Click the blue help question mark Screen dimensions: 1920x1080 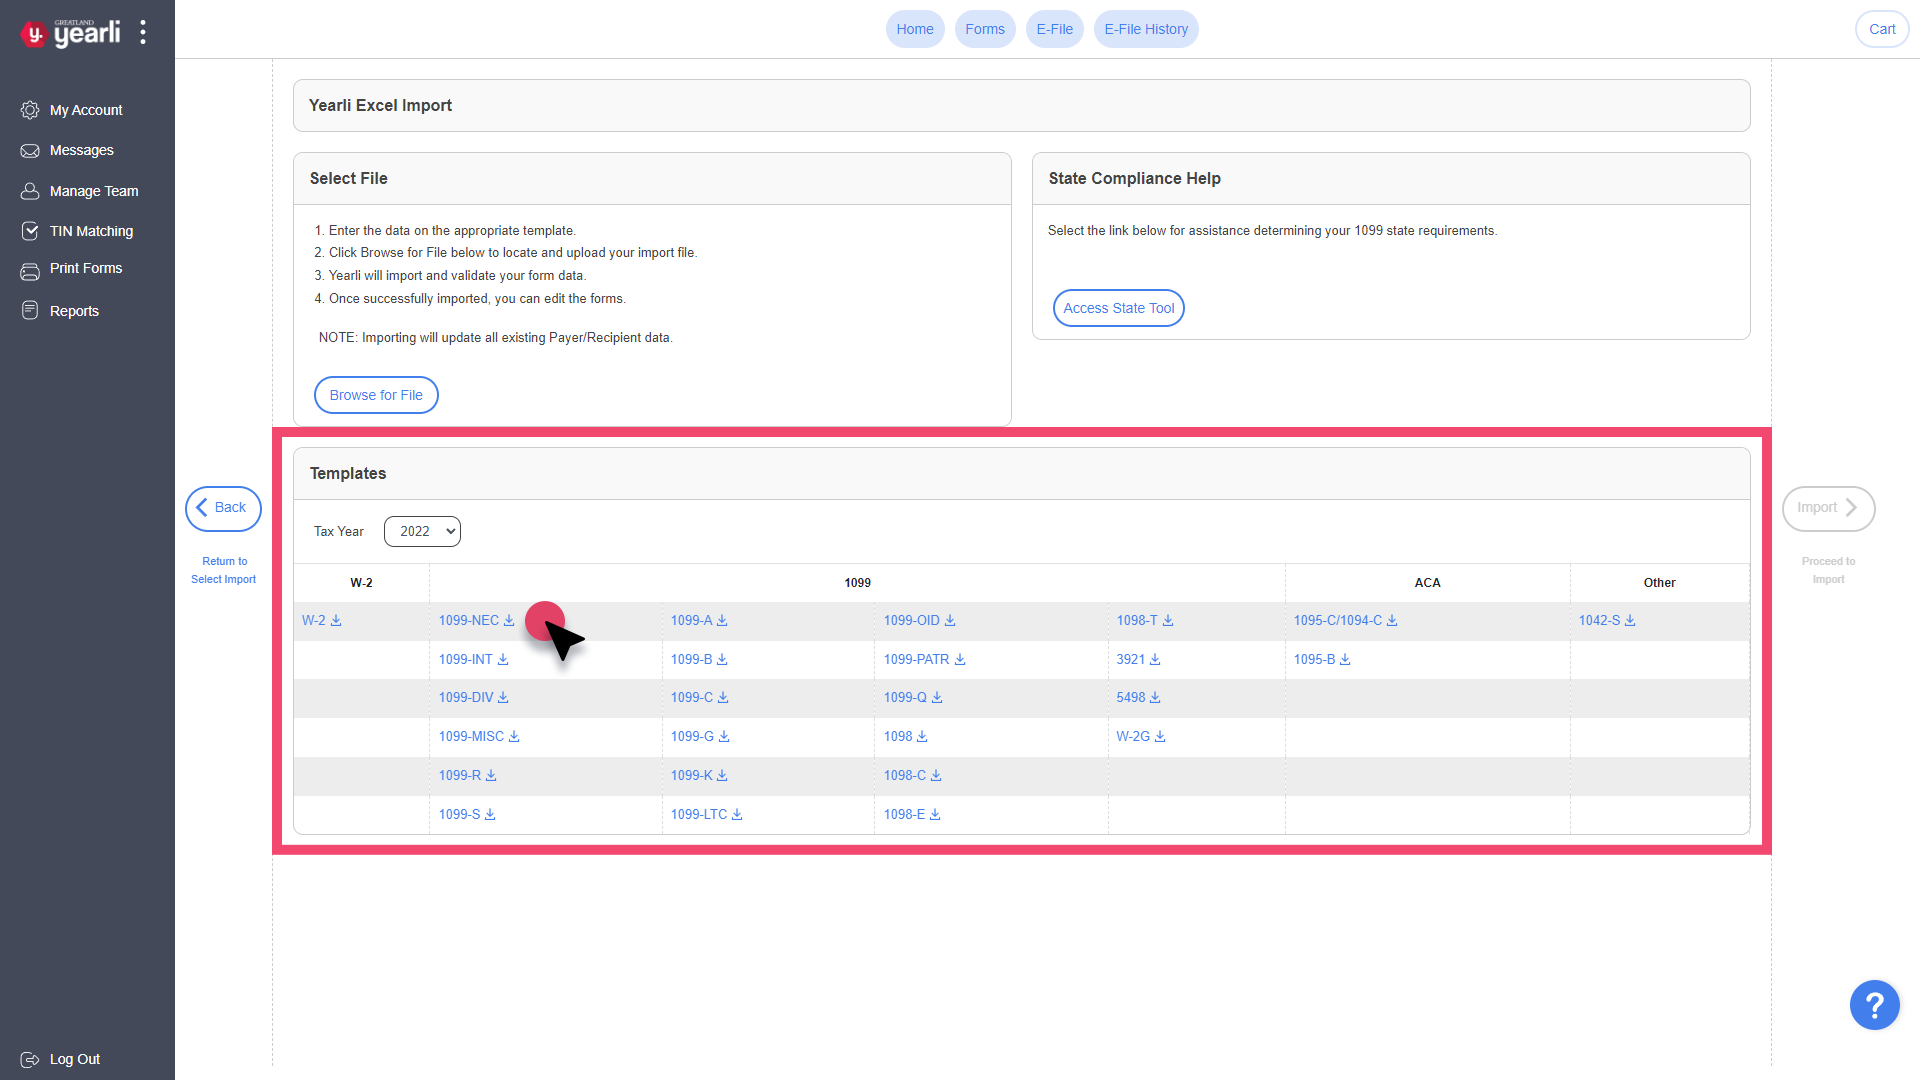[x=1874, y=1005]
